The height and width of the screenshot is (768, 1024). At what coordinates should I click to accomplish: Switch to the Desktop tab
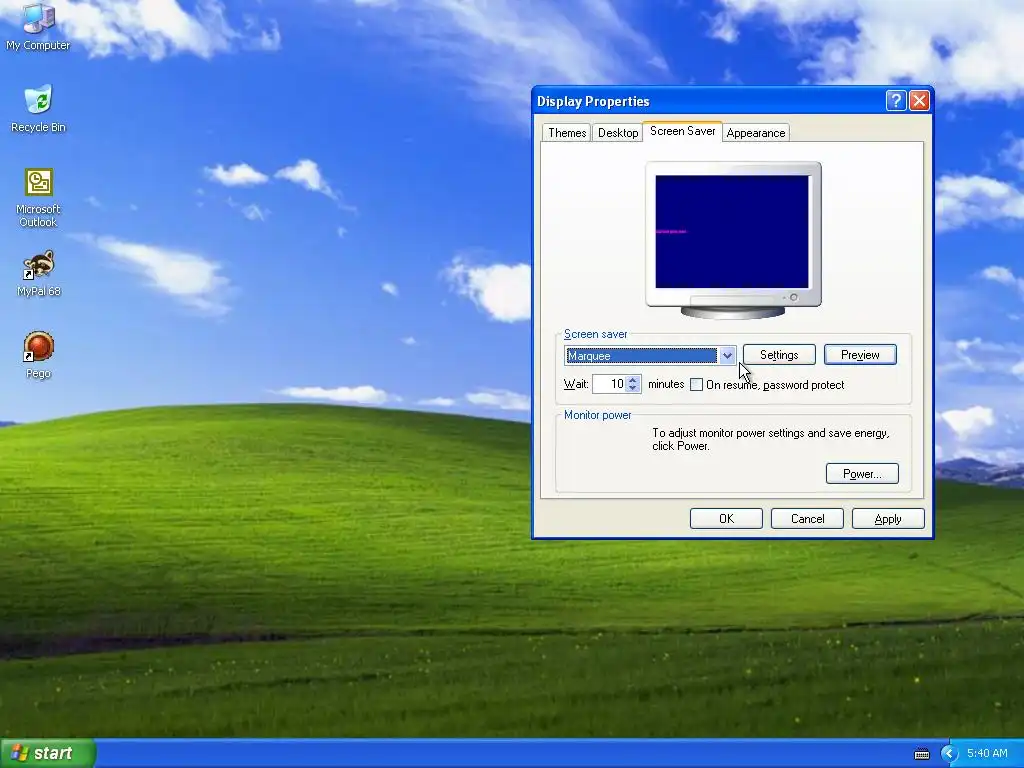click(618, 133)
